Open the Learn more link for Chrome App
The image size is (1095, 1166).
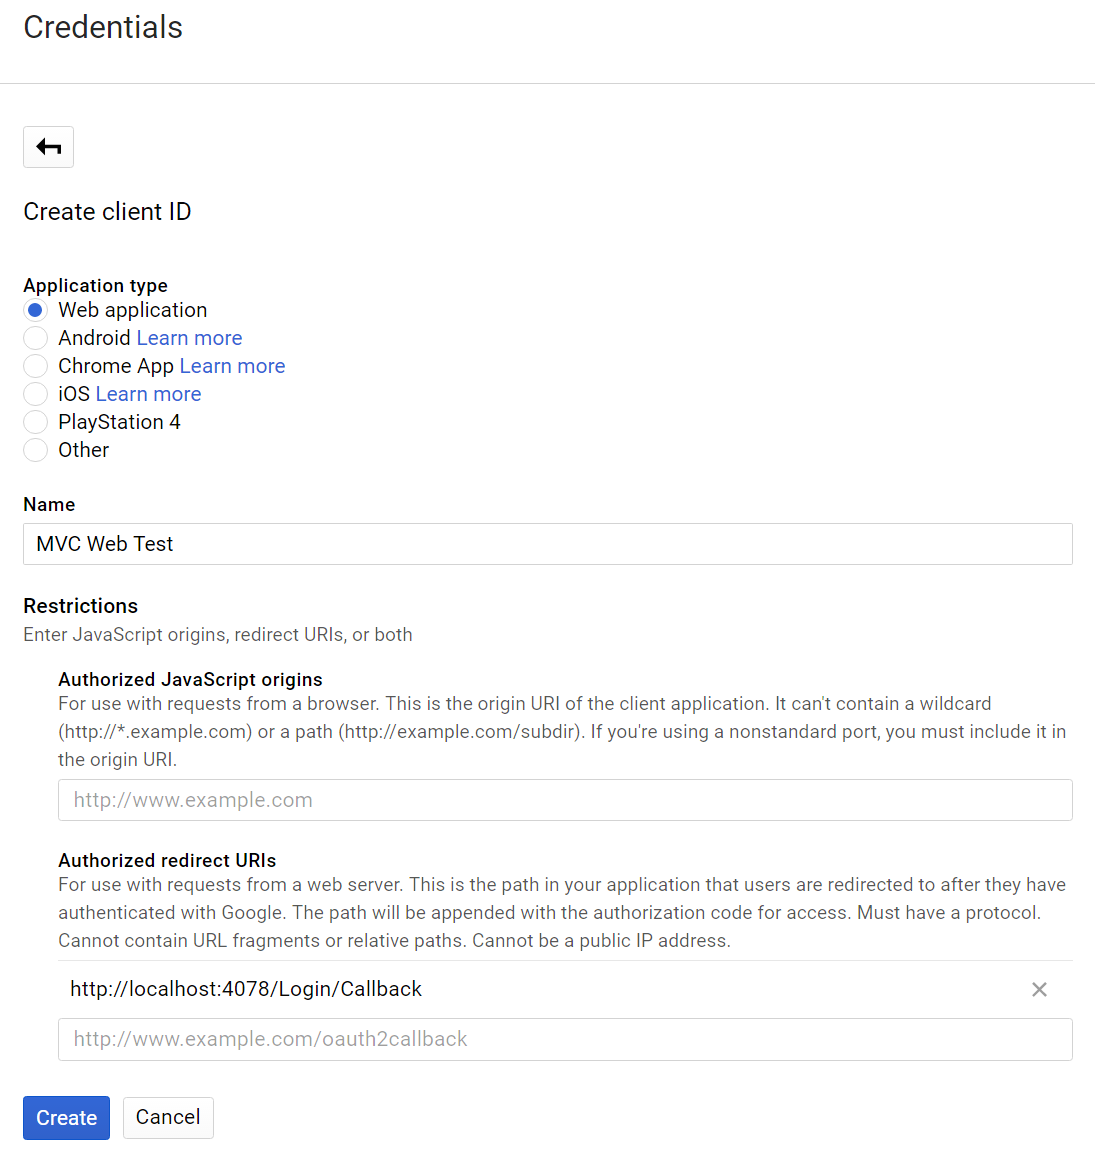coord(232,366)
